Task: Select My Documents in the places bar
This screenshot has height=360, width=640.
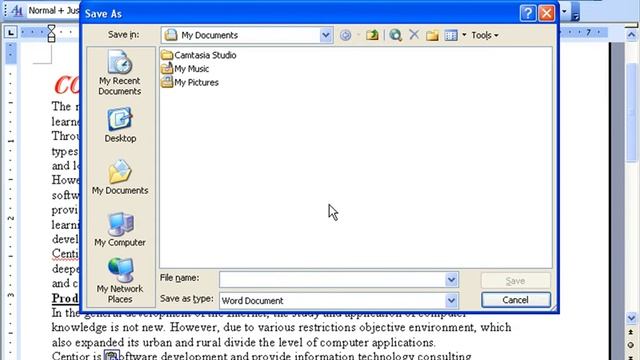Action: coord(120,177)
